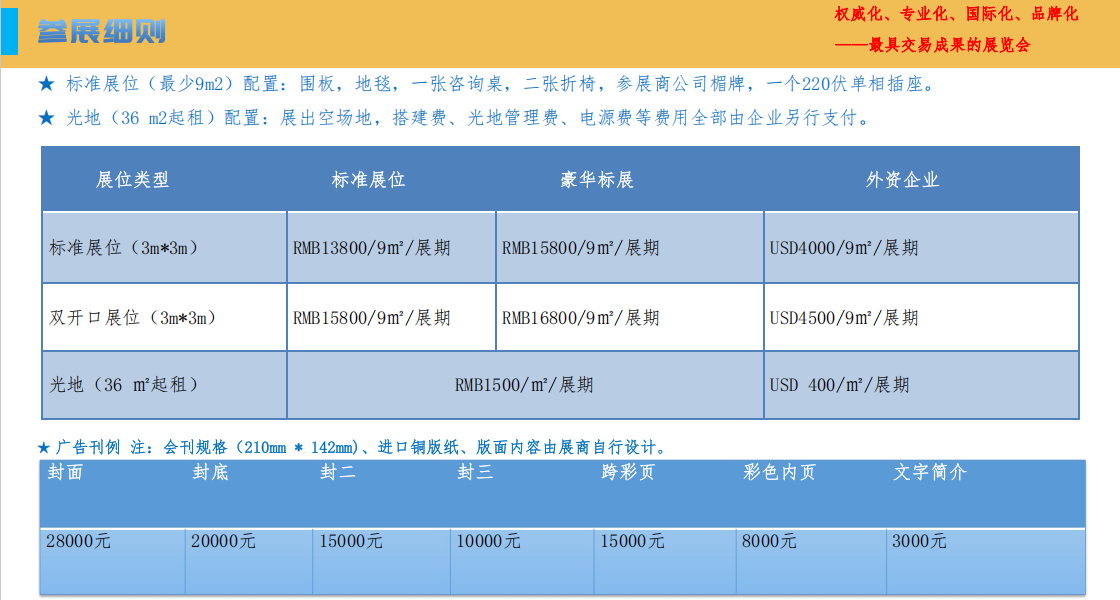Click the 3000元 price under 文字简介
The width and height of the screenshot is (1120, 600).
(x=919, y=541)
